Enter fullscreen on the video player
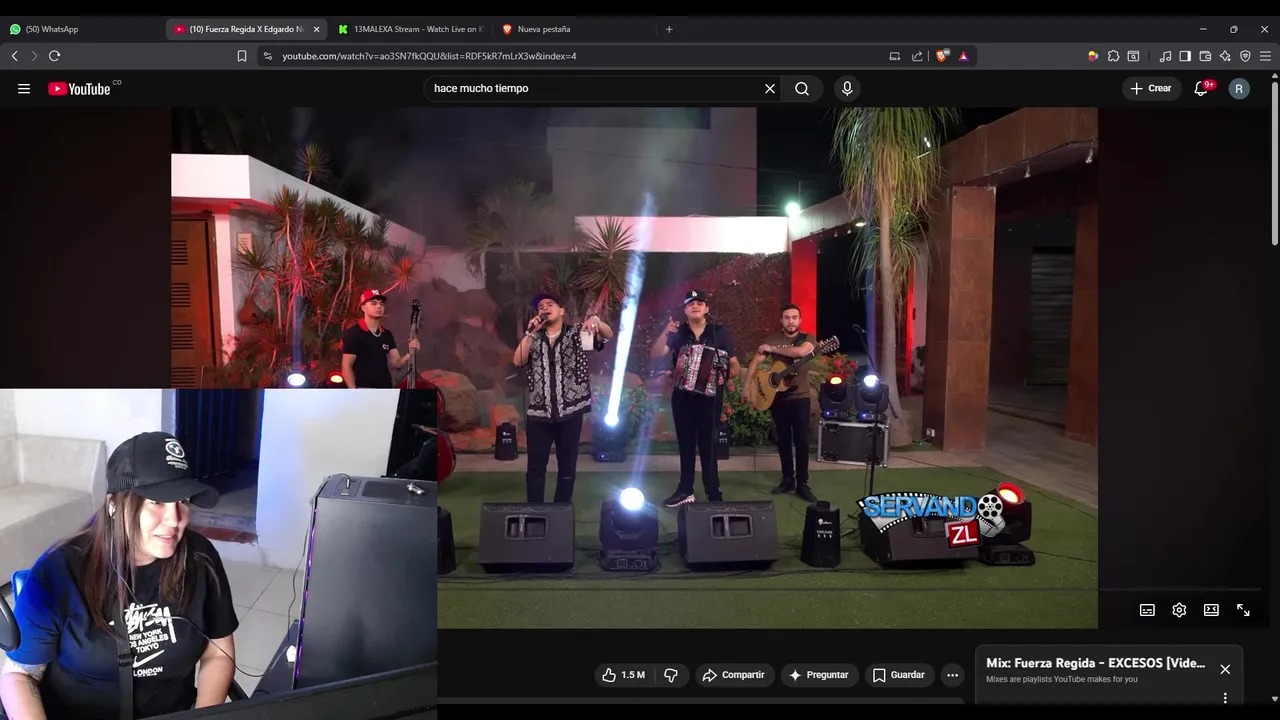 pos(1243,610)
